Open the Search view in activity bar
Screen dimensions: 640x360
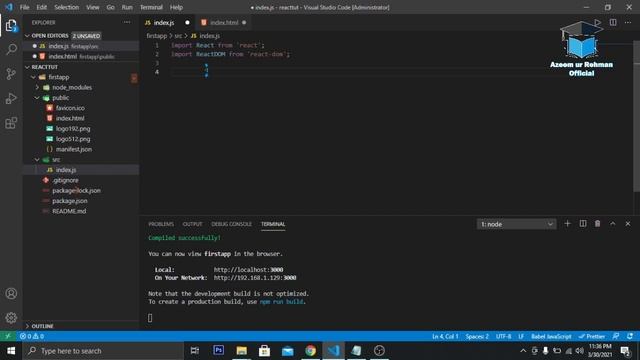(x=11, y=50)
